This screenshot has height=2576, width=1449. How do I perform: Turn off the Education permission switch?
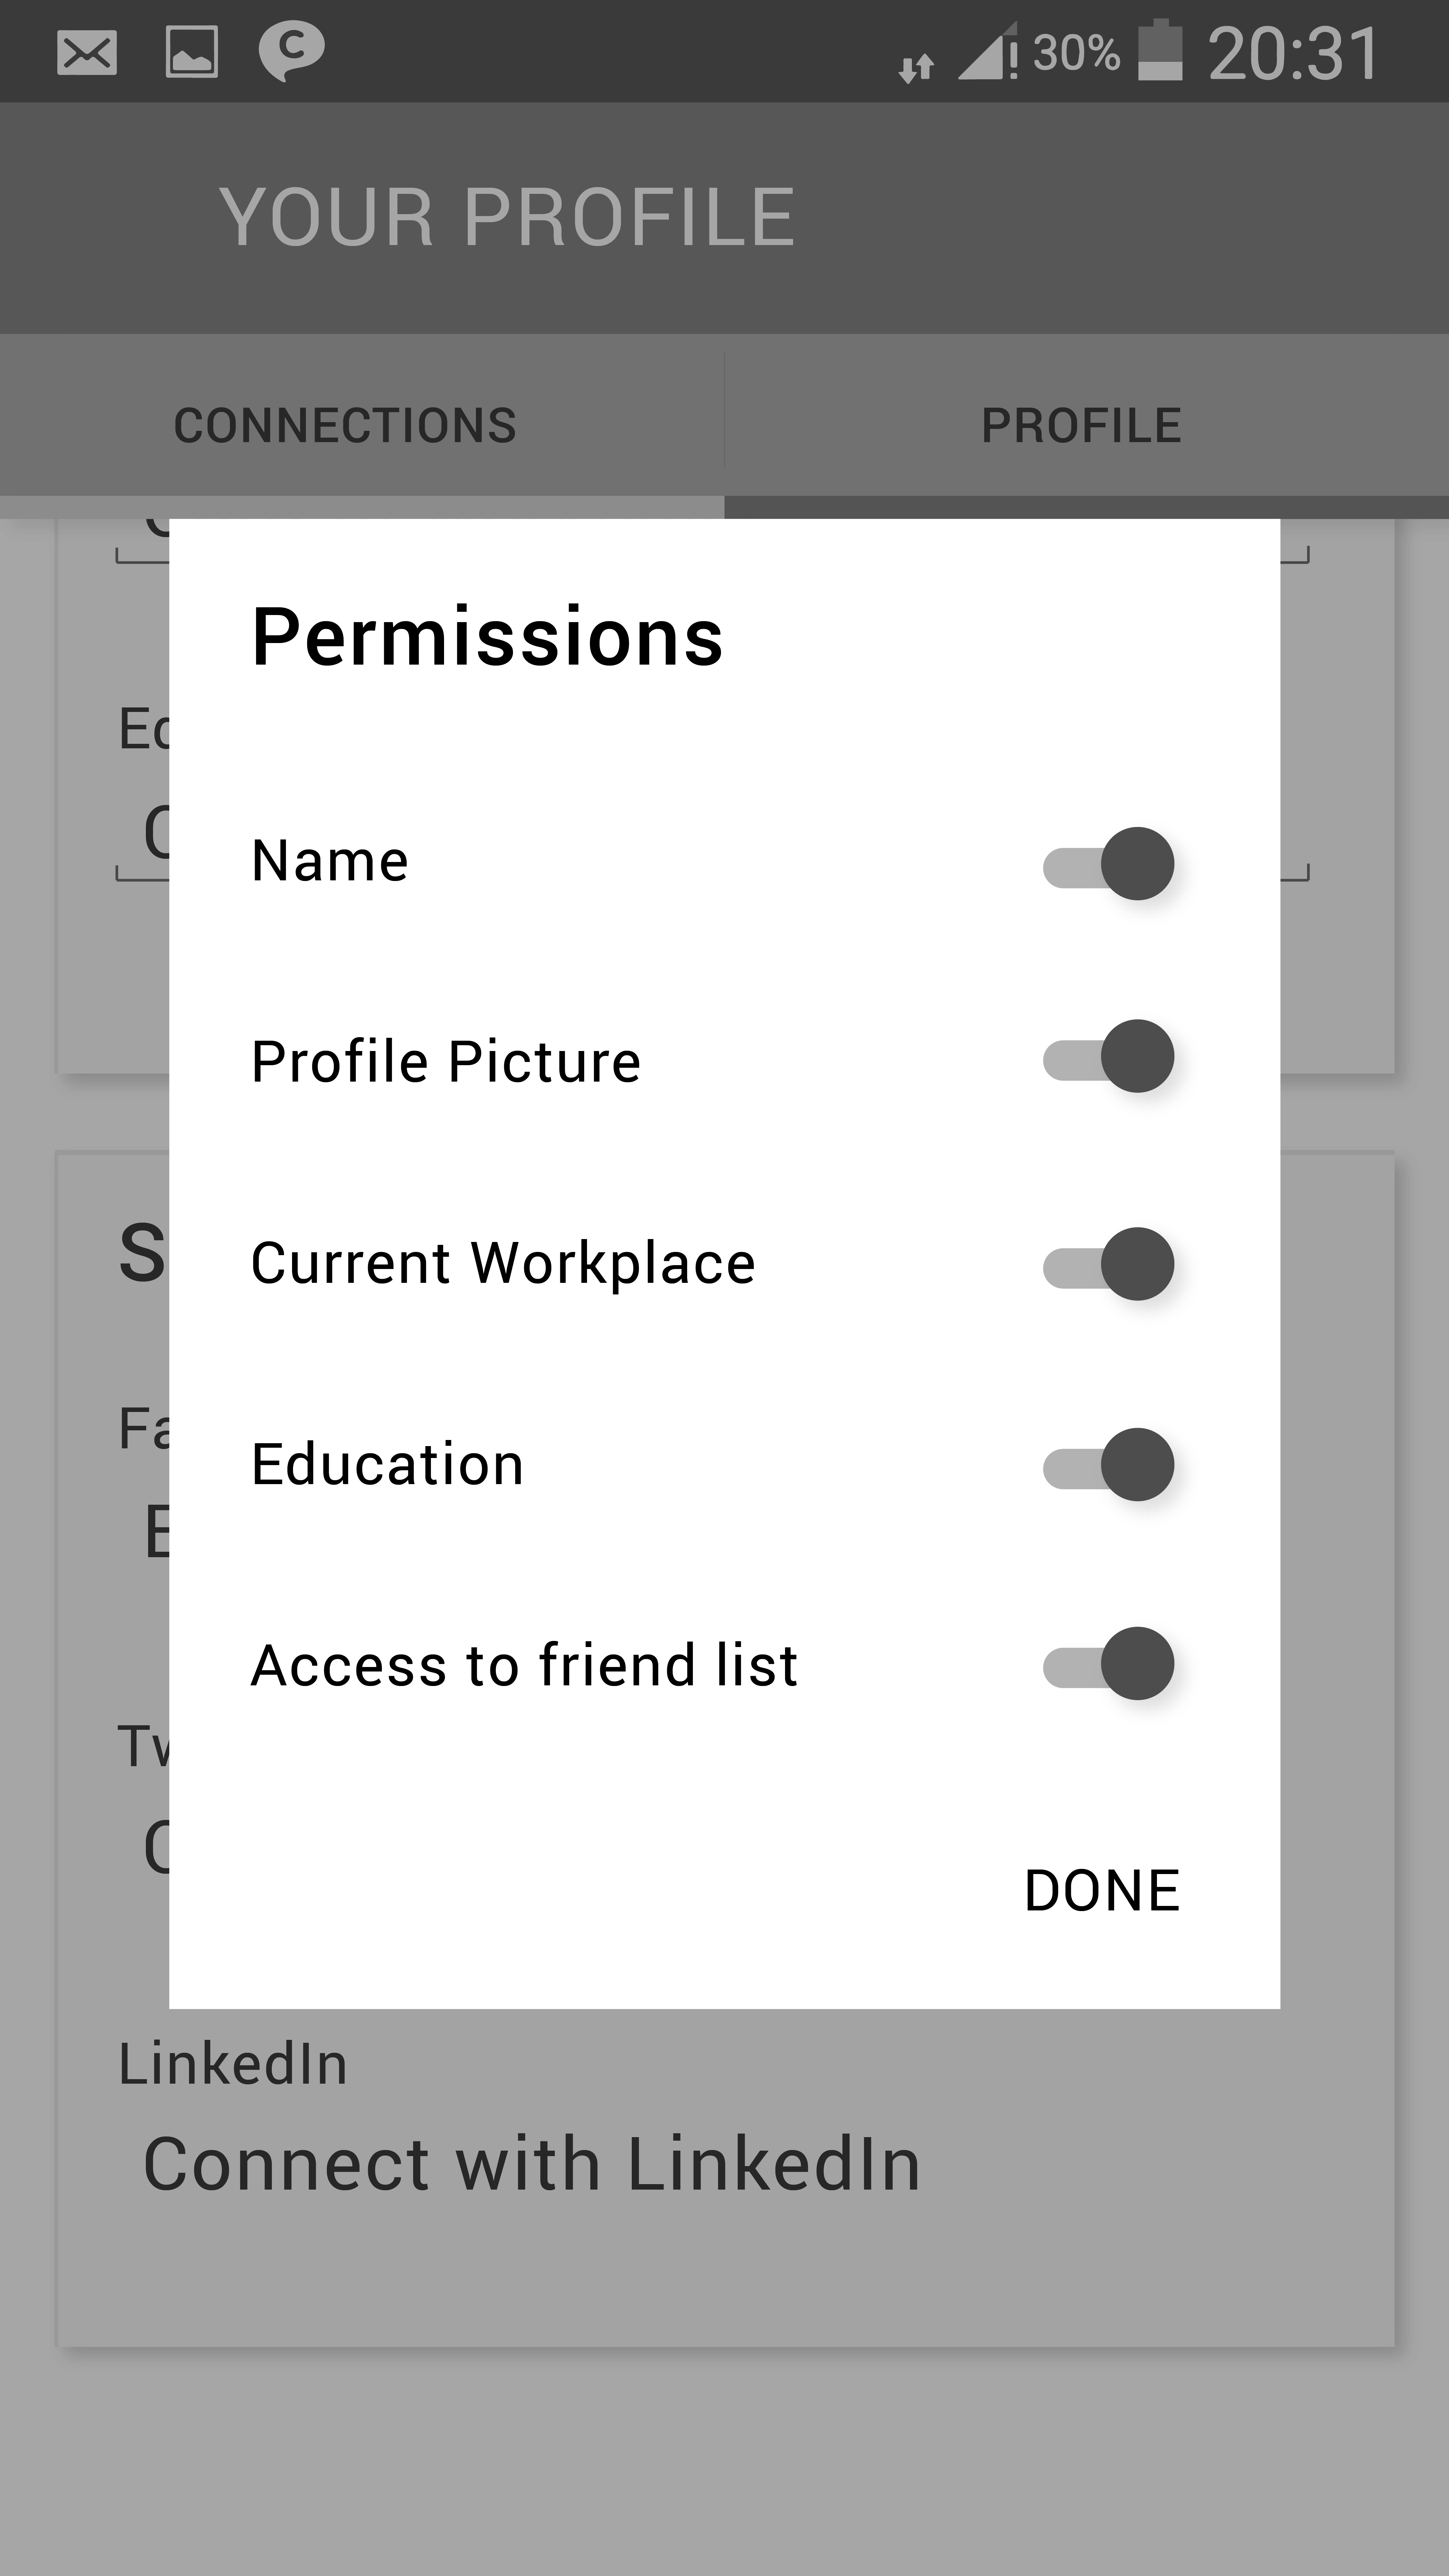click(1108, 1465)
